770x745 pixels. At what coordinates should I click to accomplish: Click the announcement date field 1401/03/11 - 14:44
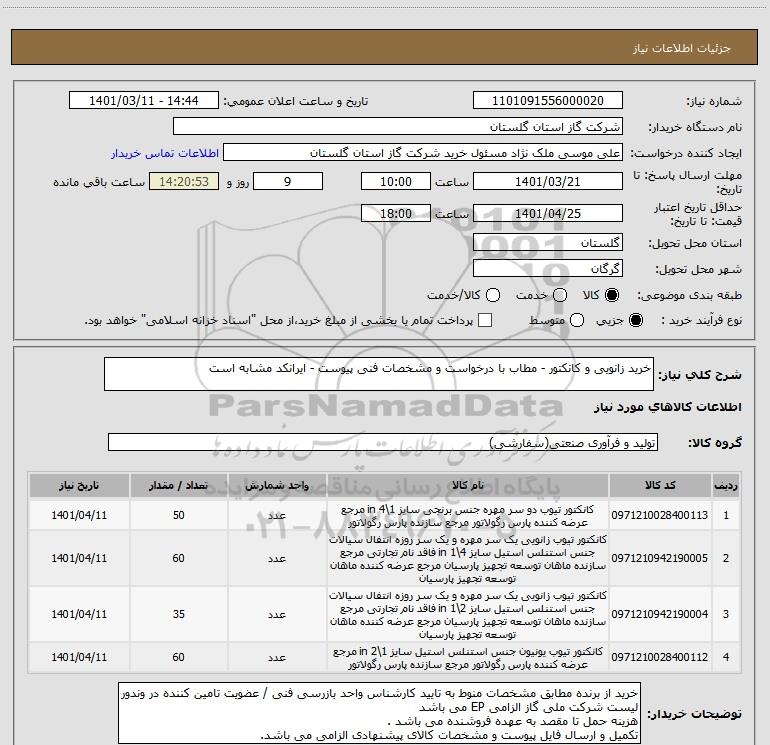[144, 101]
